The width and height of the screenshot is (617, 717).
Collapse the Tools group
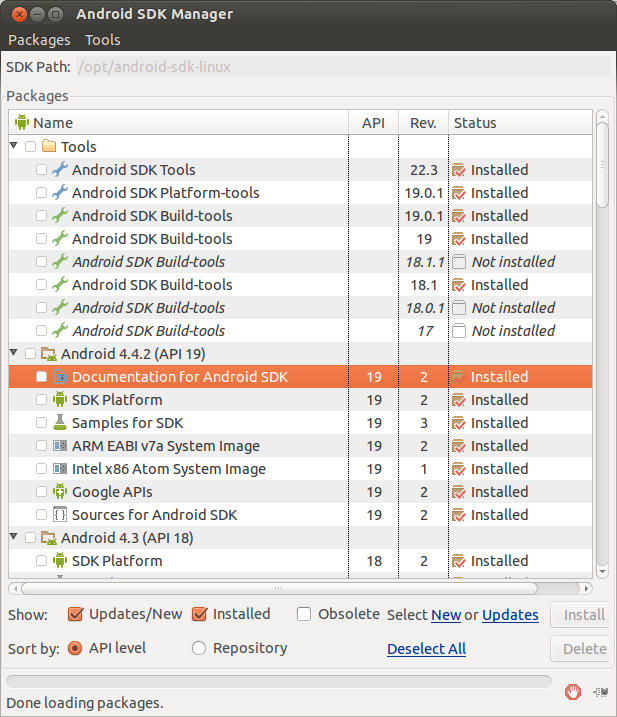14,146
